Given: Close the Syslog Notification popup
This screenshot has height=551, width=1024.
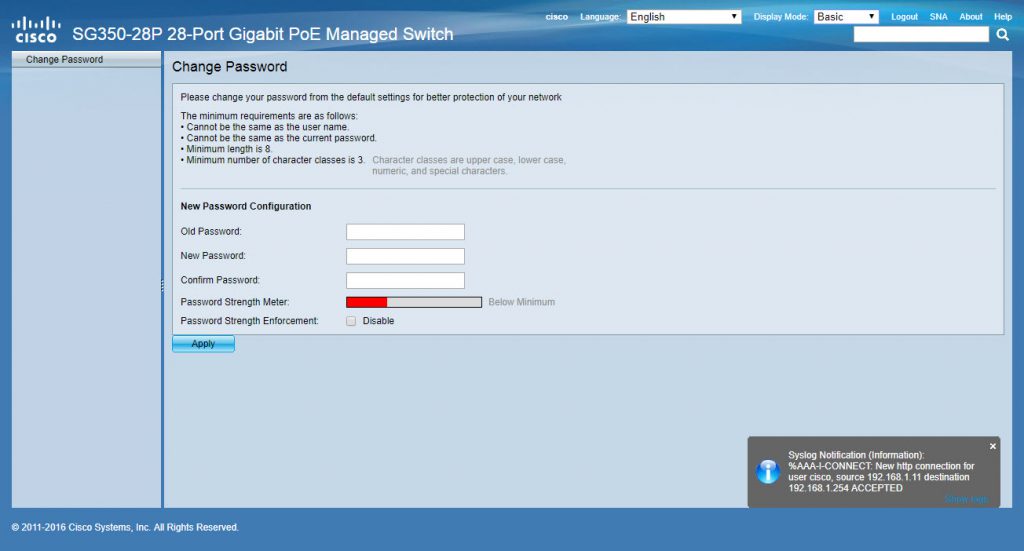Looking at the screenshot, I should [993, 446].
